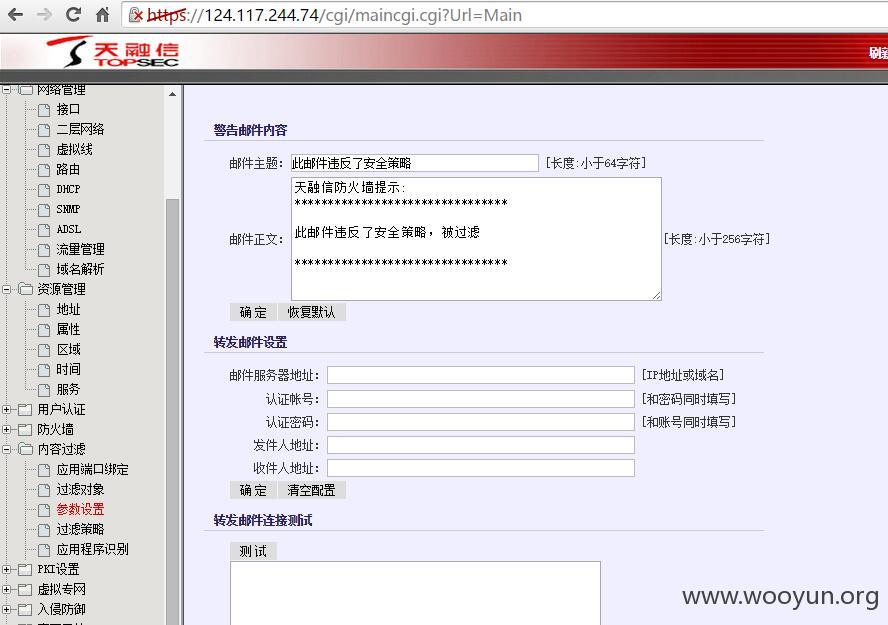Screen dimensions: 888x625
Task: Go forward in browser history
Action: (x=44, y=15)
